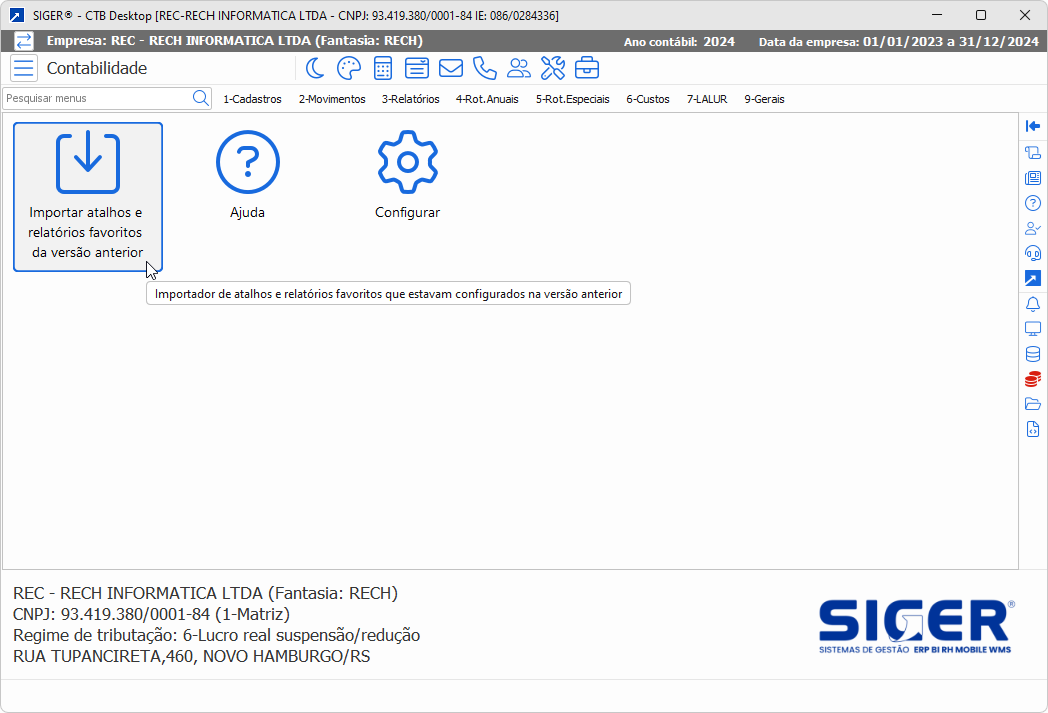Click the sidebar help question icon
The width and height of the screenshot is (1048, 713).
pyautogui.click(x=1033, y=203)
